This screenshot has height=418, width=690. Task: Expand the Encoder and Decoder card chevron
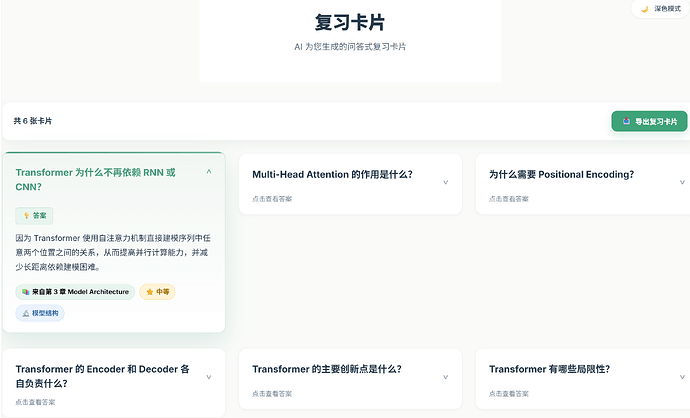(x=209, y=377)
